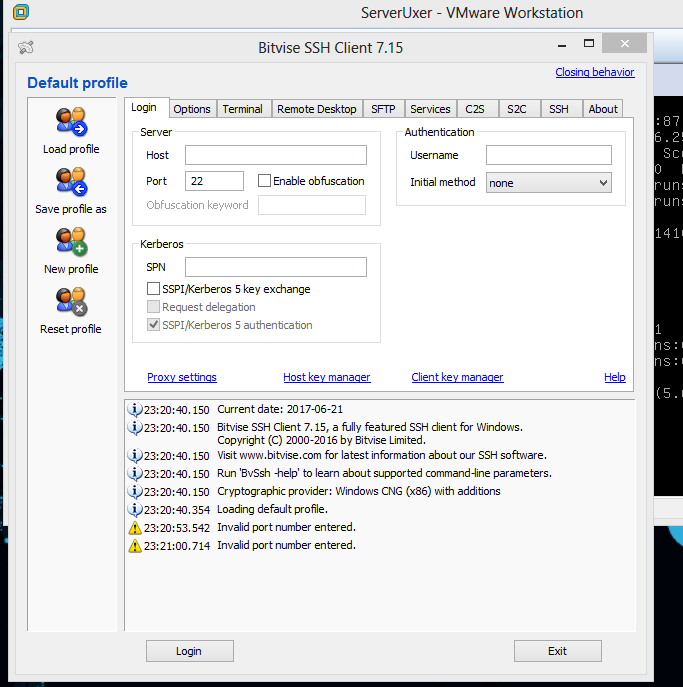This screenshot has height=687, width=683.
Task: Open the Load profile icon
Action: (71, 121)
